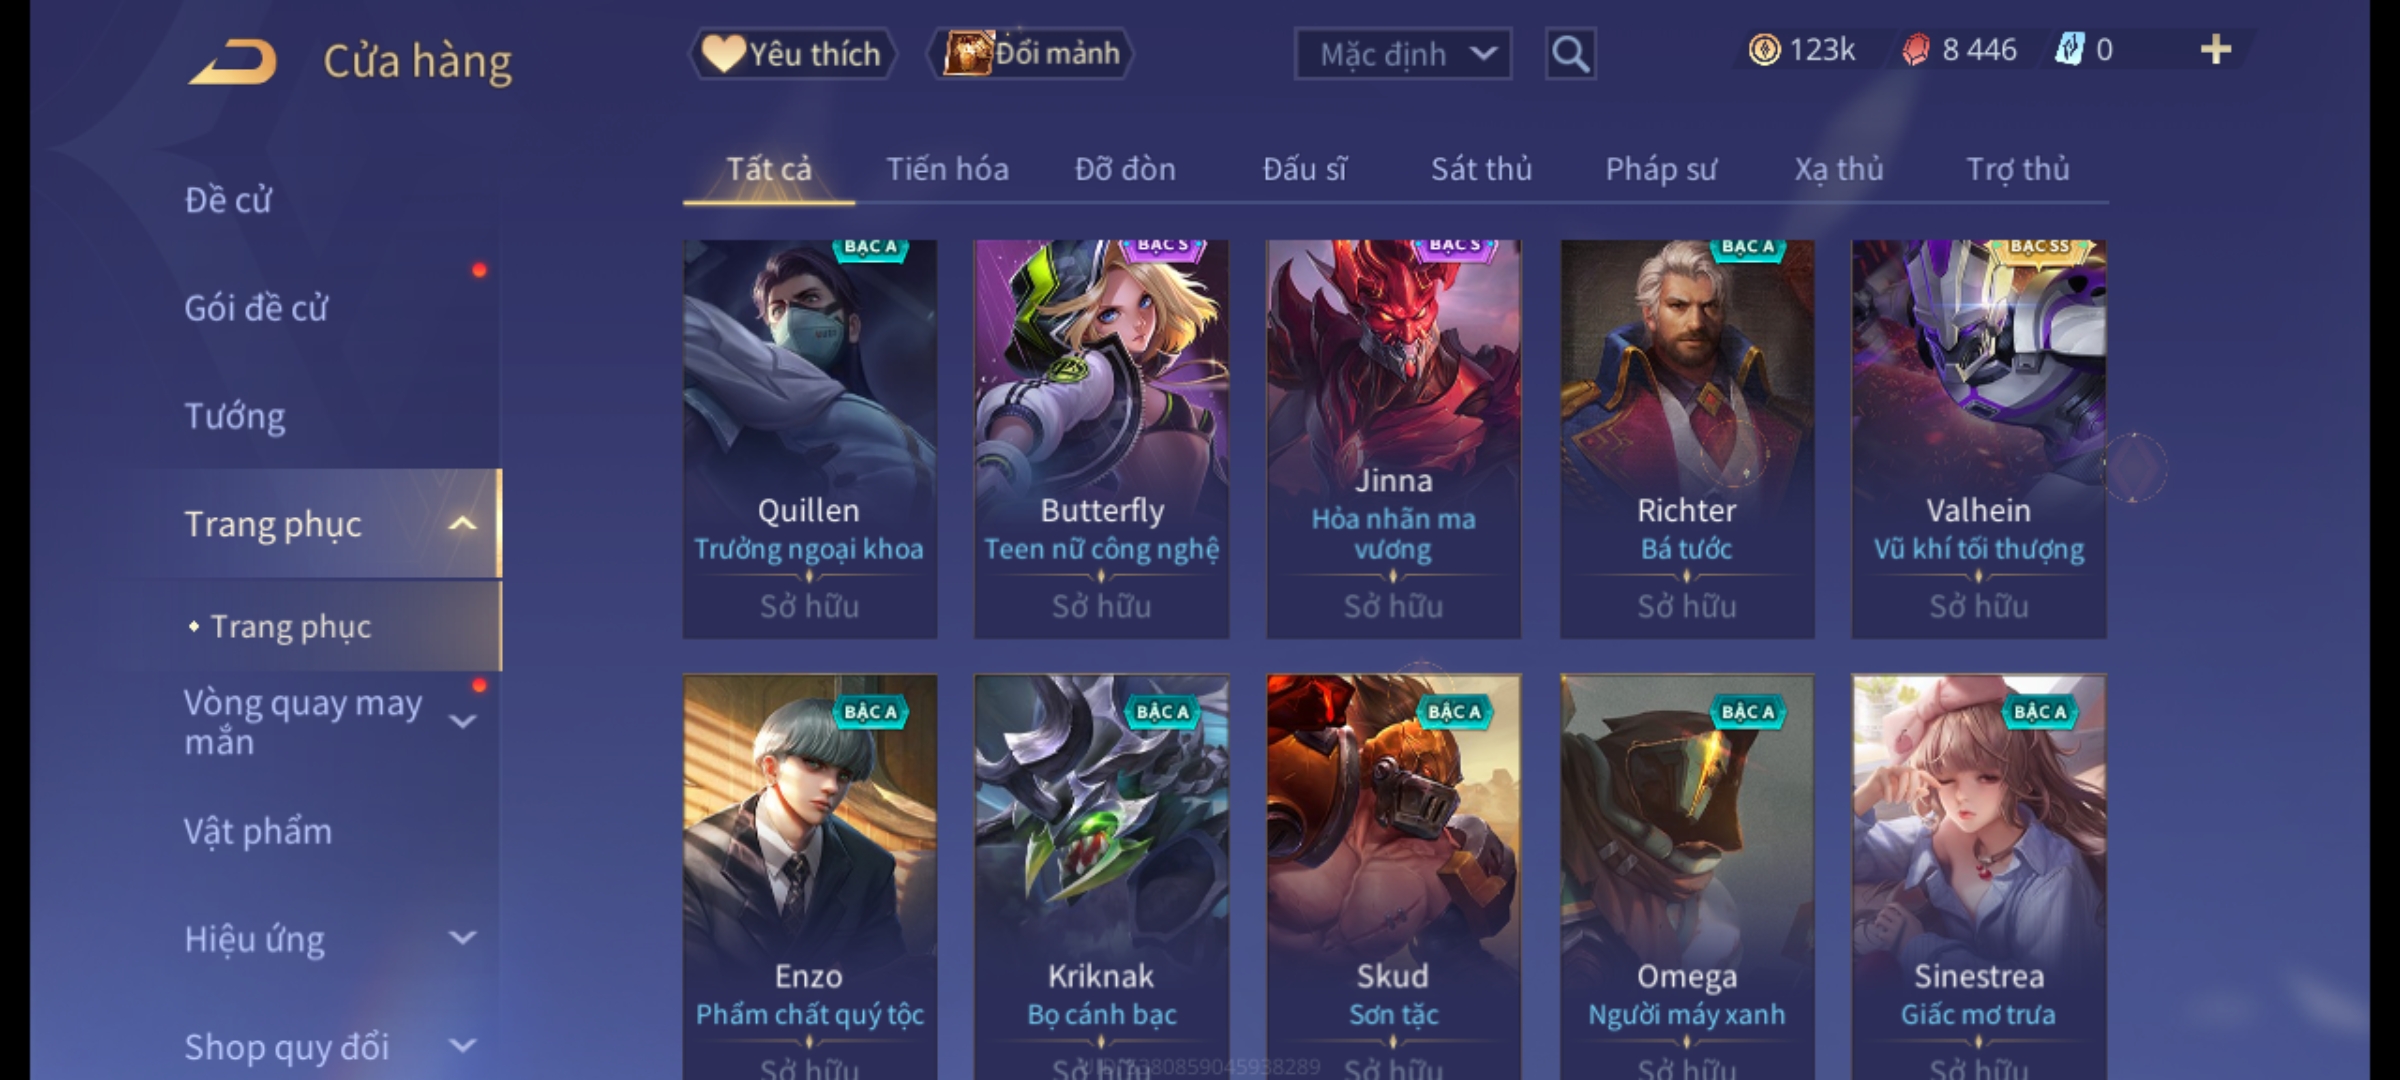Screen dimensions: 2400x1080
Task: Open Gói đề cử in sidebar
Action: coord(256,308)
